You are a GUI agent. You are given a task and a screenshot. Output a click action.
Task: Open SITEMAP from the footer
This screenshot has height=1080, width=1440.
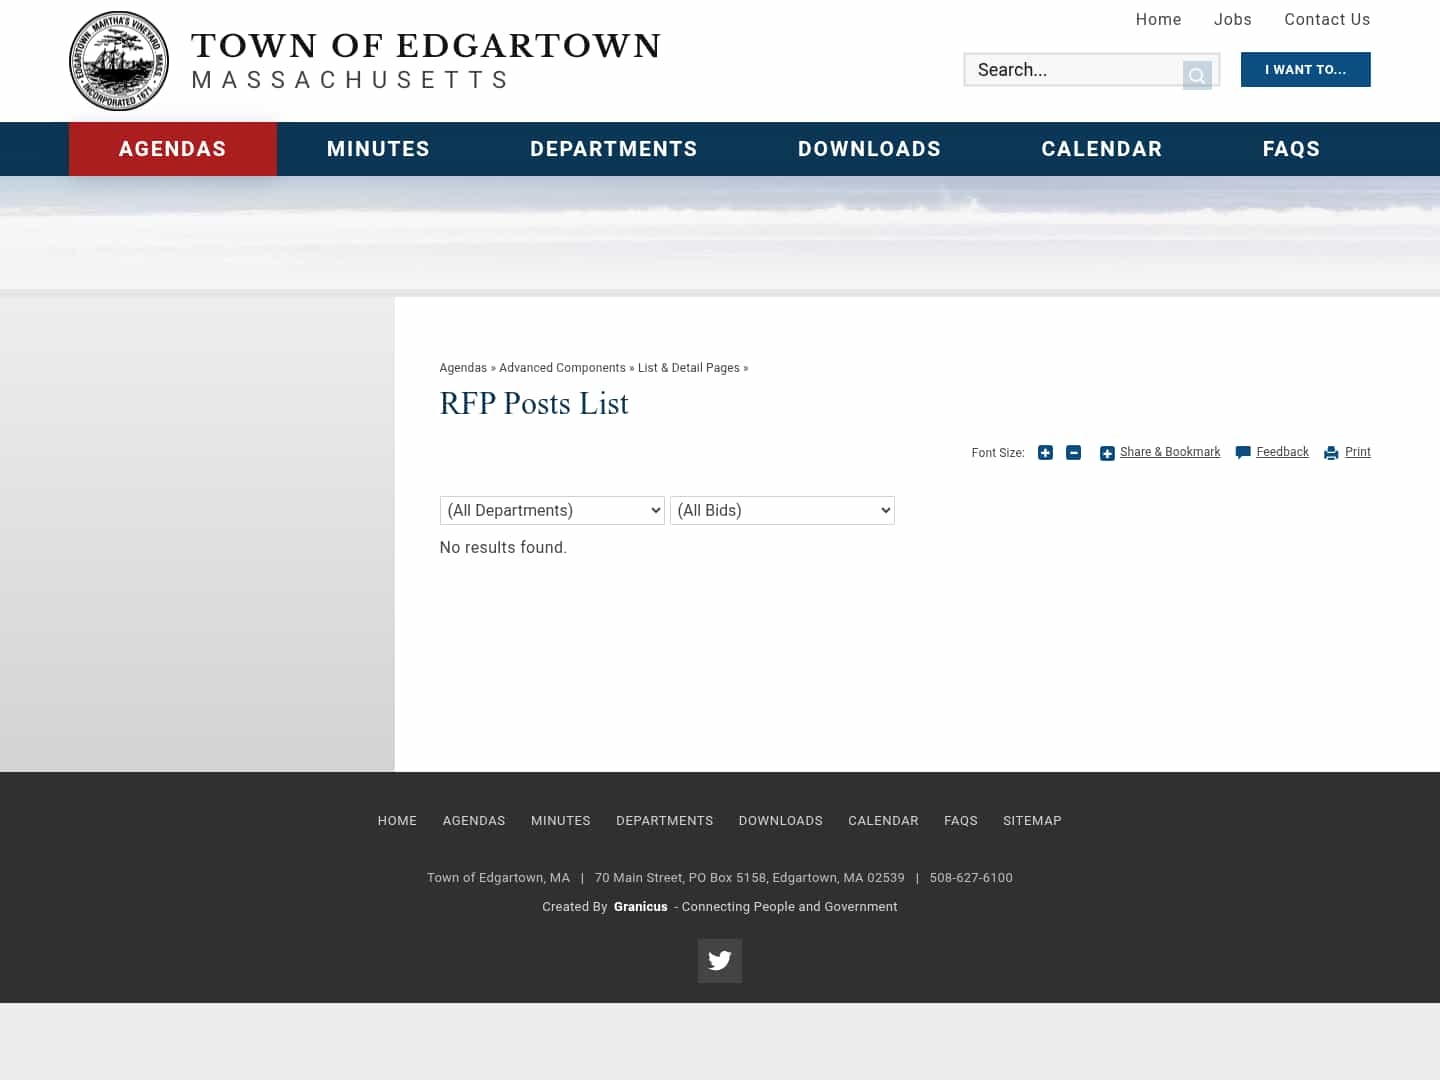coord(1032,820)
